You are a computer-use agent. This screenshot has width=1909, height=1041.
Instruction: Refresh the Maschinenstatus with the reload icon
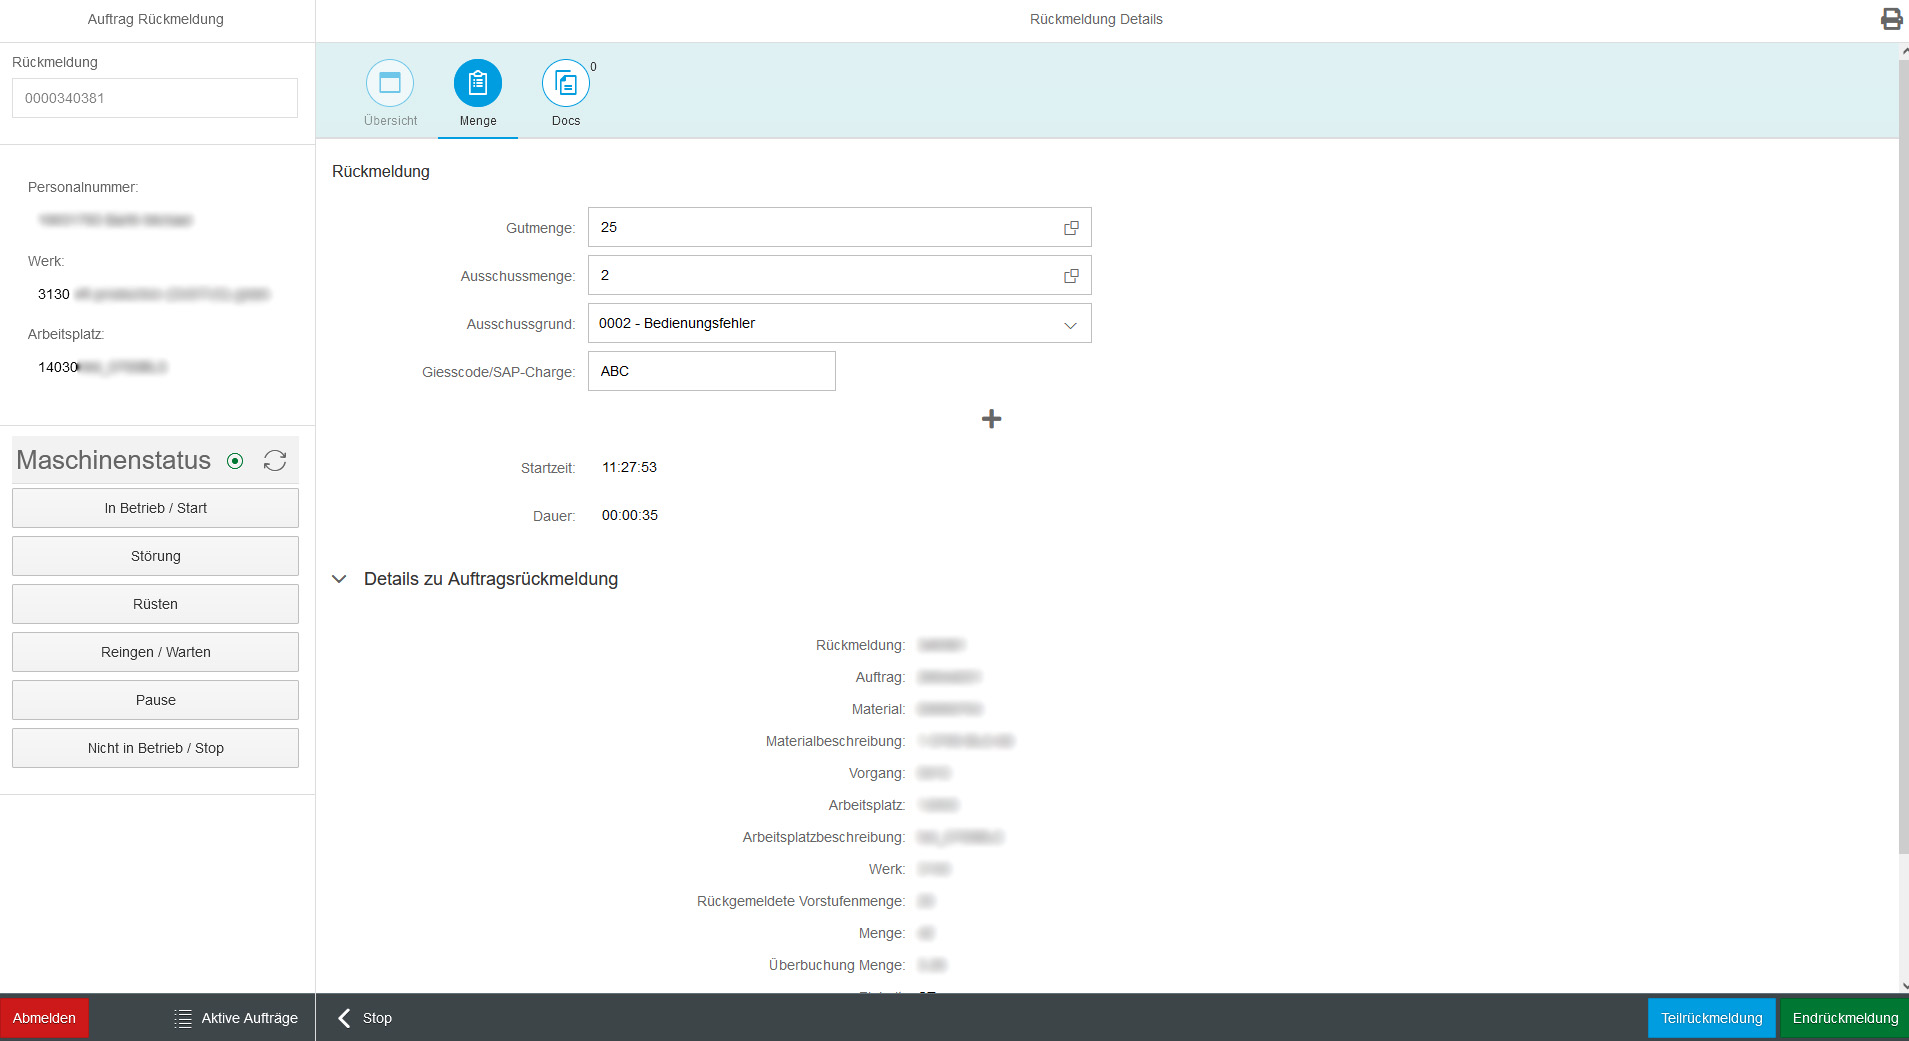point(275,460)
